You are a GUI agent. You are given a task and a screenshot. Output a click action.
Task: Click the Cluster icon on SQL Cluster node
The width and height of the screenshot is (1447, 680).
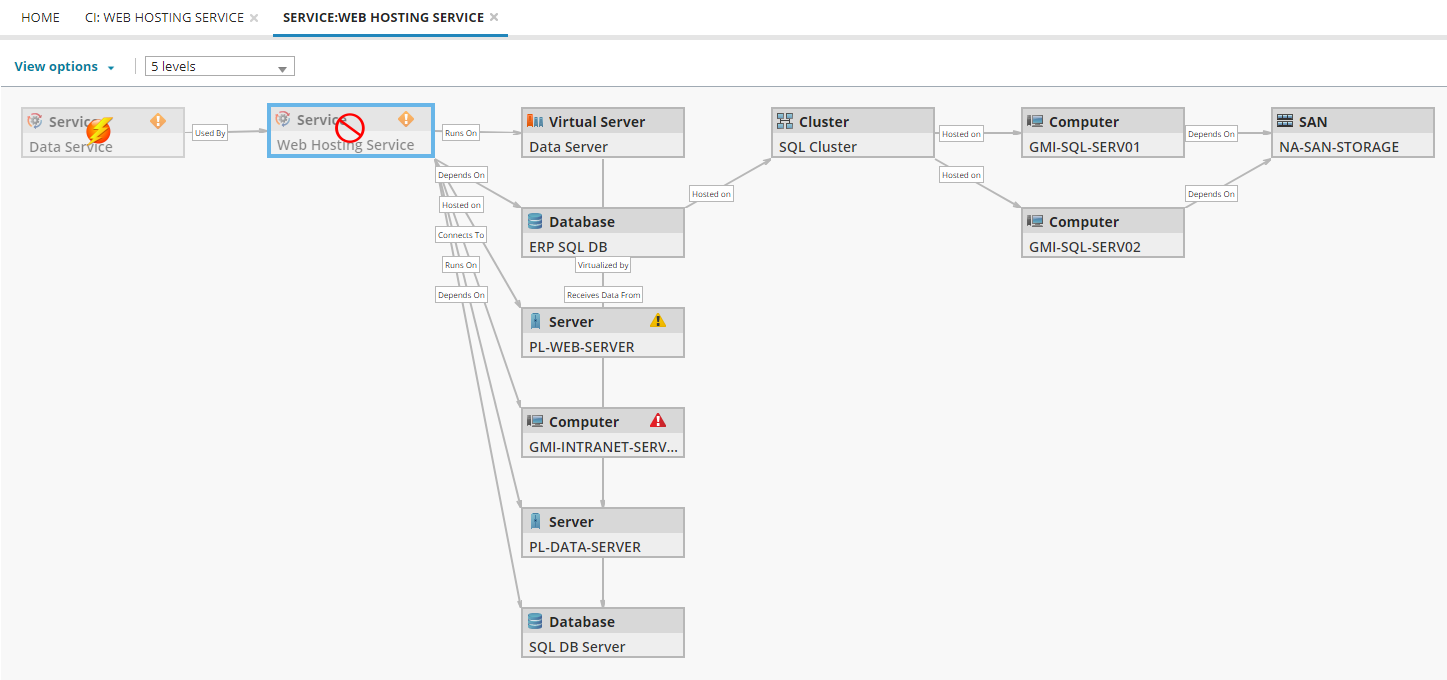click(786, 121)
